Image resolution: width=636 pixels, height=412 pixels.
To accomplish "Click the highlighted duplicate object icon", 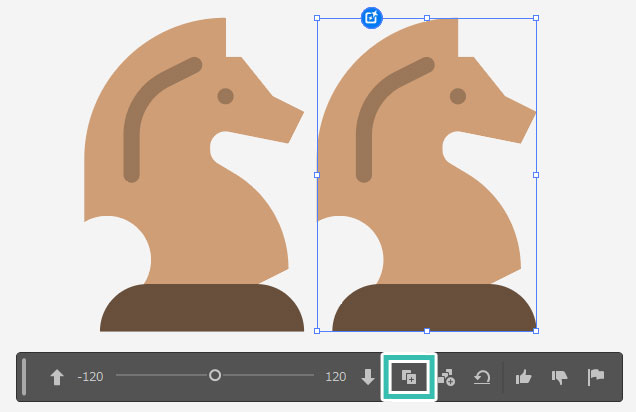I will [409, 377].
